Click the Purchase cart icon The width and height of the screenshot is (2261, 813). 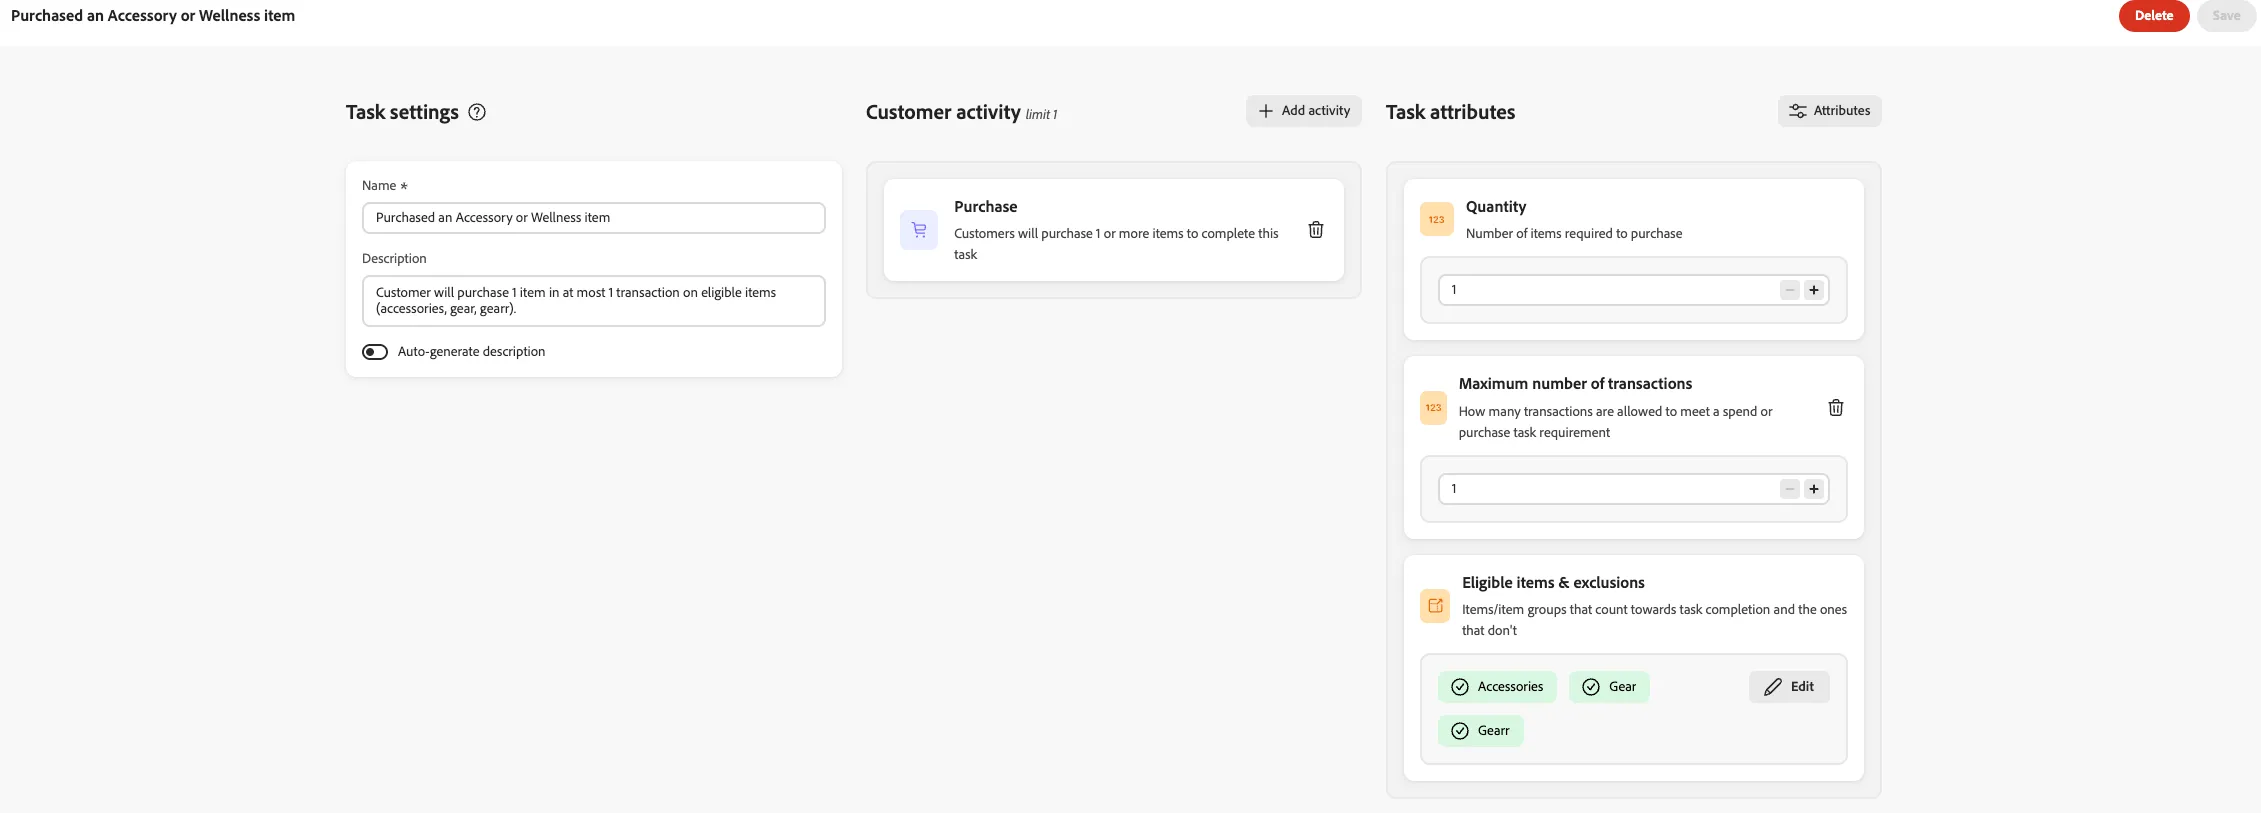tap(919, 230)
